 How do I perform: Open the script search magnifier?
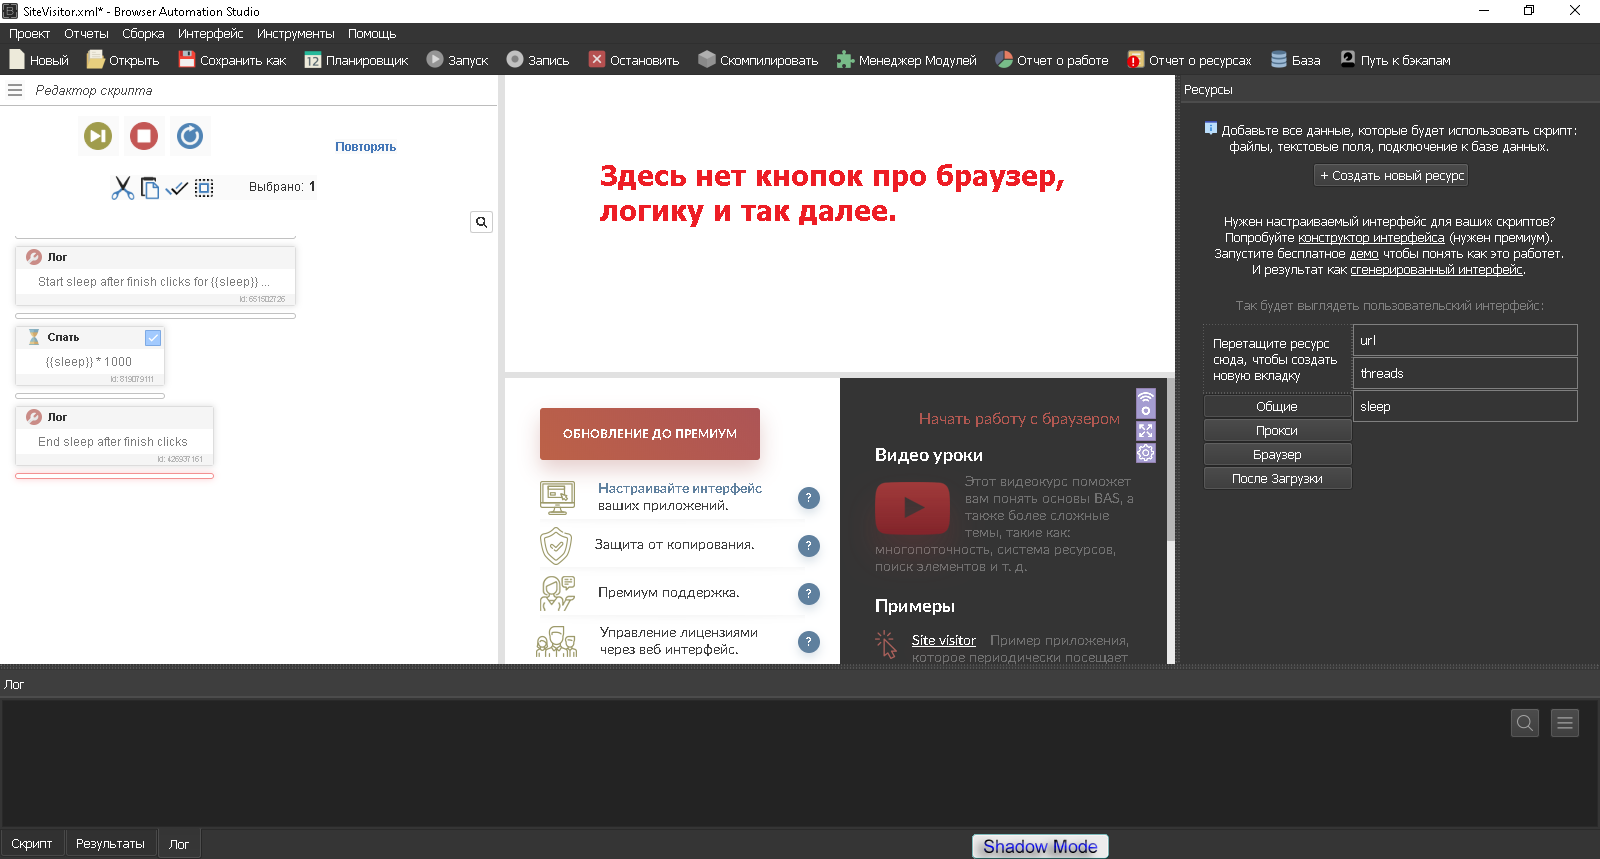click(x=481, y=222)
